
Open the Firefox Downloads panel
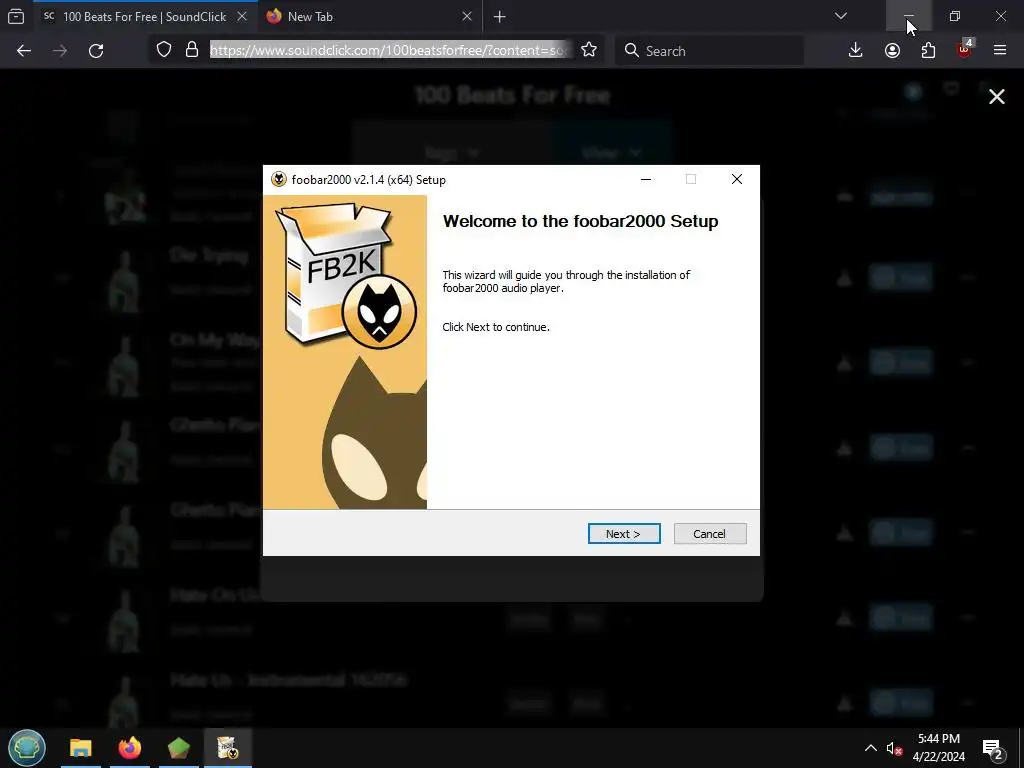coord(856,50)
